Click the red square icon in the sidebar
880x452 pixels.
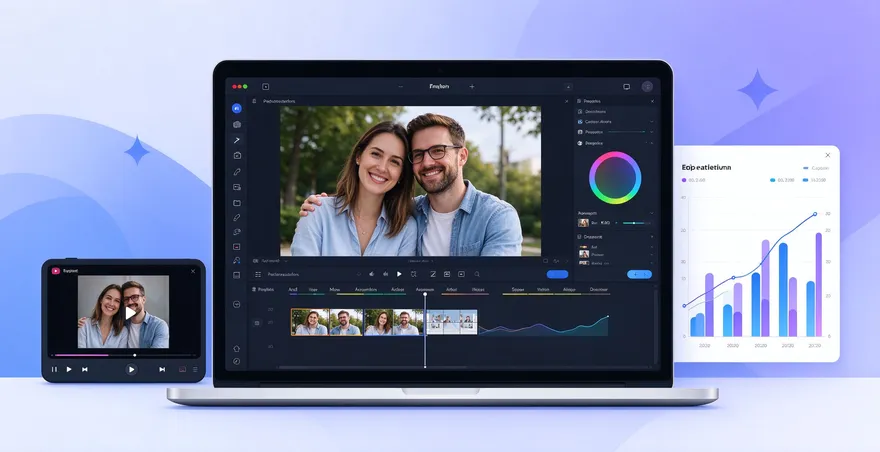tap(236, 246)
